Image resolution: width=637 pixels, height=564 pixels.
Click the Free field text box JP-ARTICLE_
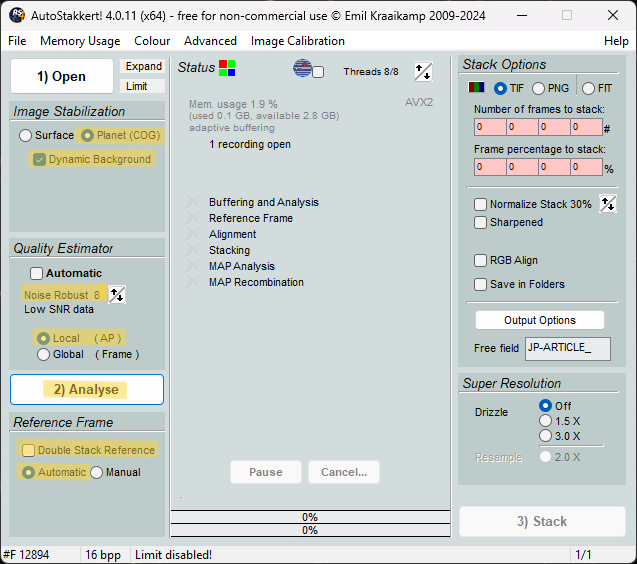coord(568,349)
